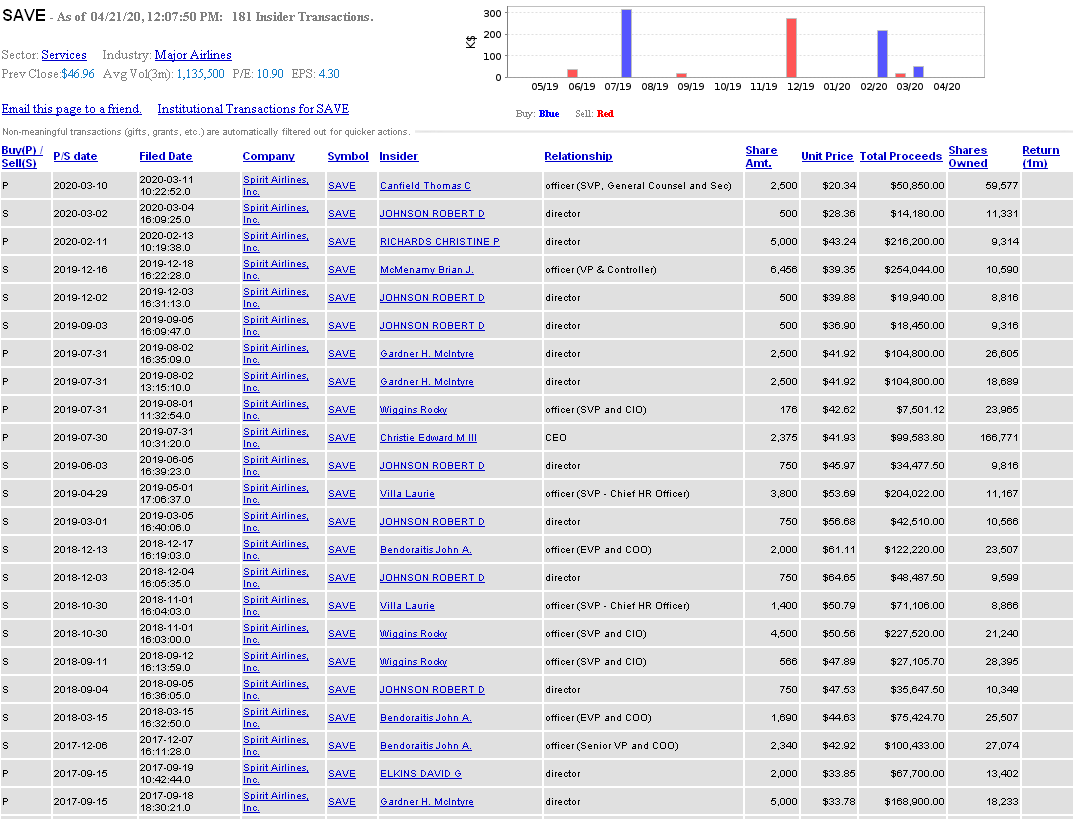
Task: Click Spirit Airlines link in 2019-04-29 row
Action: pos(275,493)
